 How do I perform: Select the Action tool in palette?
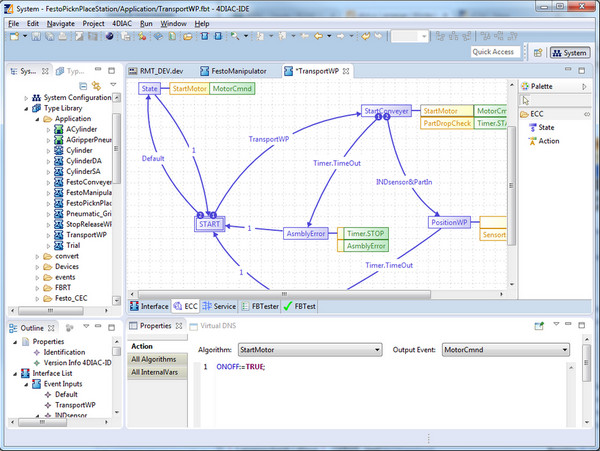(x=547, y=141)
